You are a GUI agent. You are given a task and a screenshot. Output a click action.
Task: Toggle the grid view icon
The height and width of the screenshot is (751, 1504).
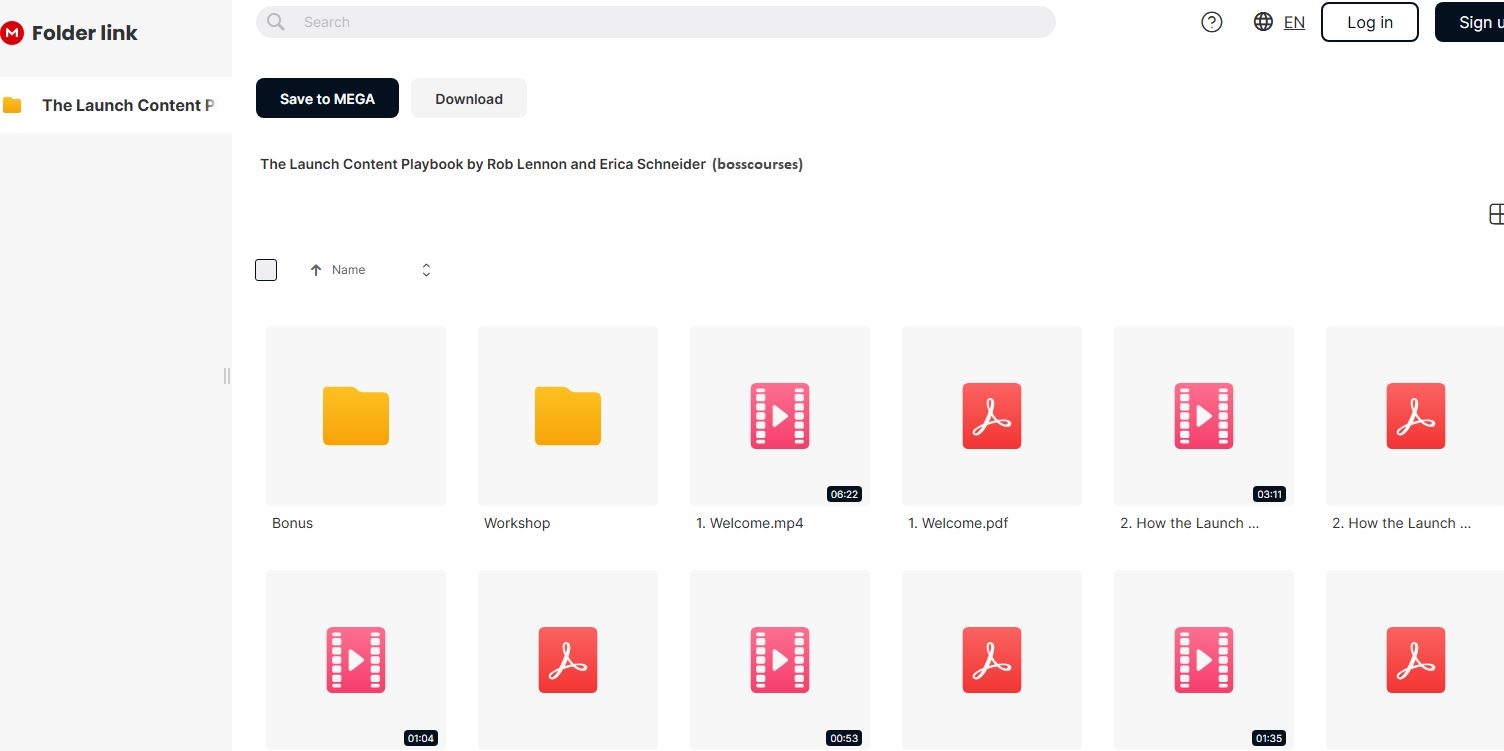pos(1496,214)
